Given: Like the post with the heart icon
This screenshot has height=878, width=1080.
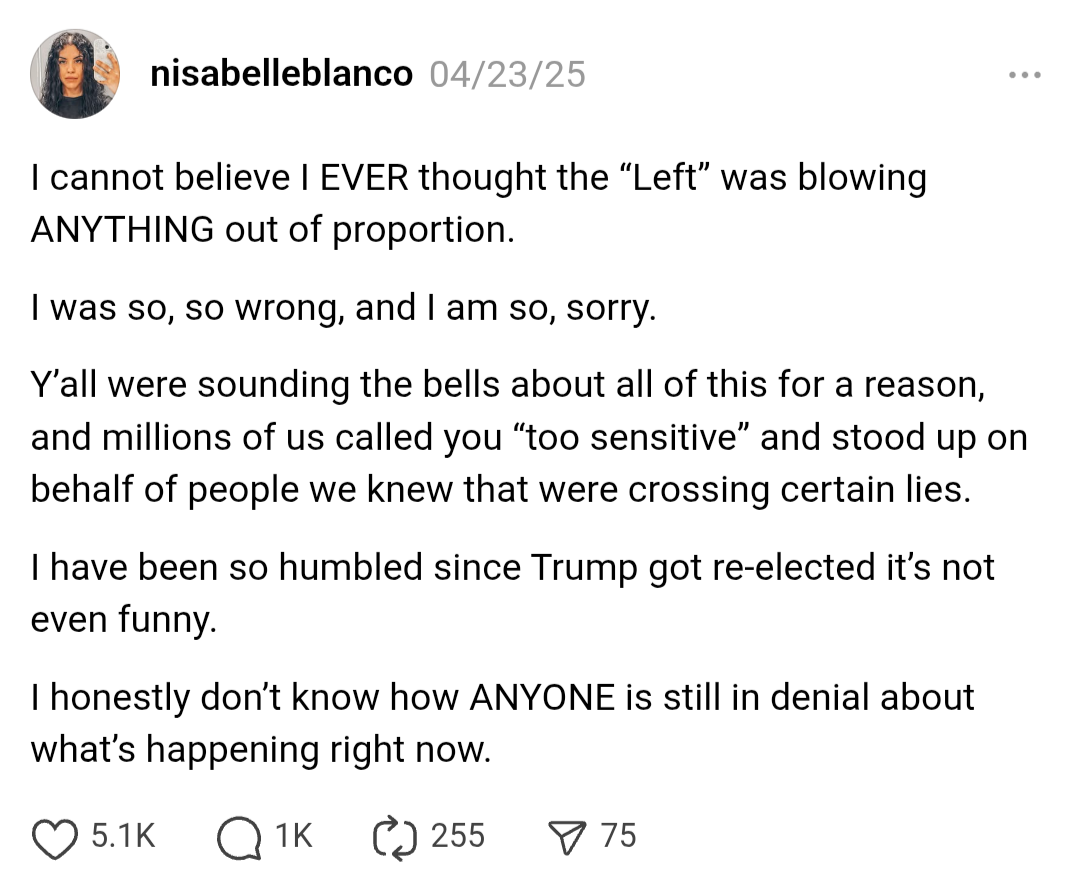Looking at the screenshot, I should [x=55, y=836].
